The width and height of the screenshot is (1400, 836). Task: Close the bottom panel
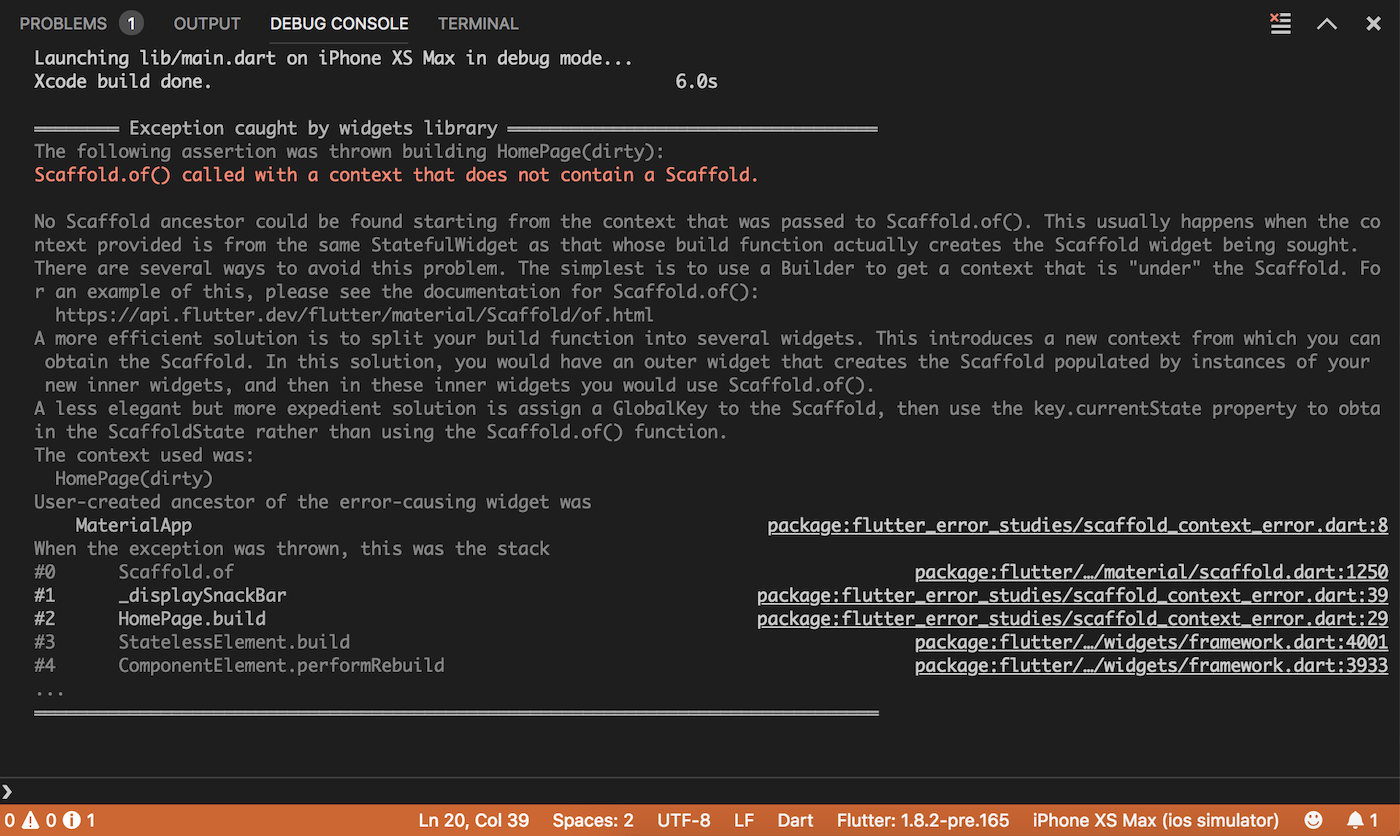(x=1373, y=24)
